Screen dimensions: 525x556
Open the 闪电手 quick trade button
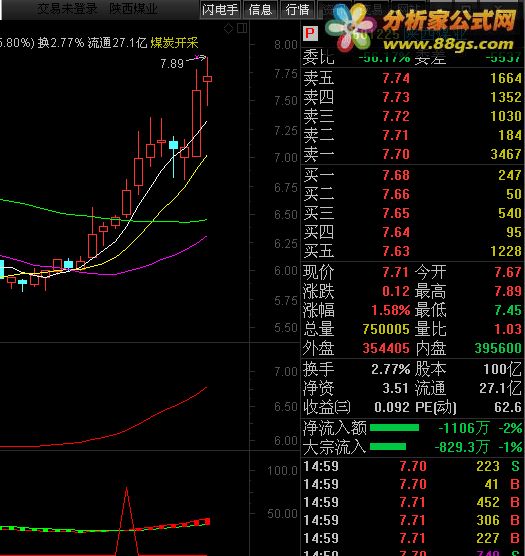[x=220, y=10]
